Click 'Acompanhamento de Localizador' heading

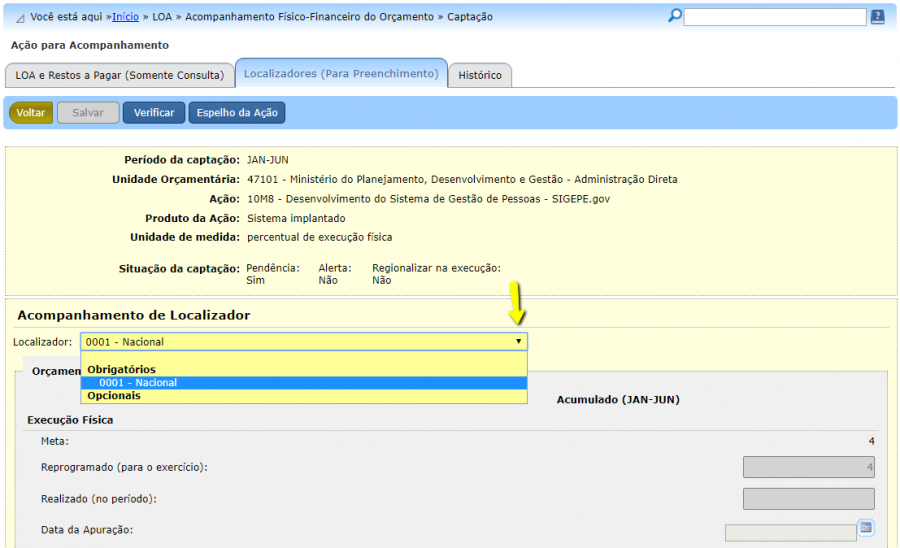pos(134,315)
